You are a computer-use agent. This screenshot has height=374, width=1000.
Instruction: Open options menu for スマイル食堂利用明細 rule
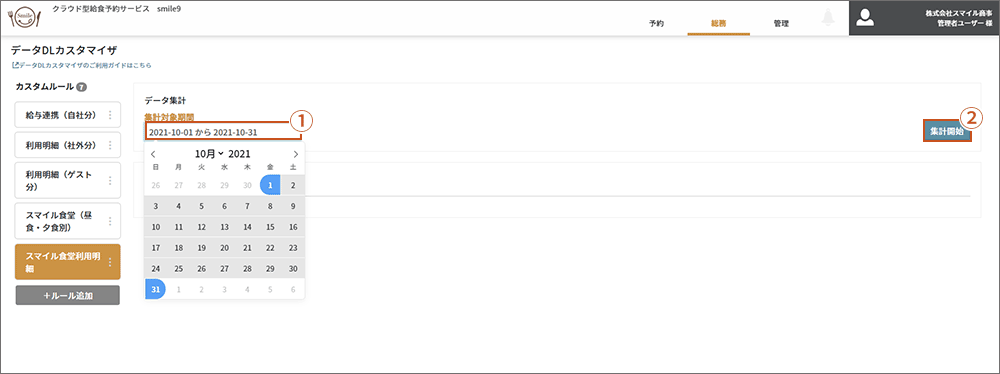point(110,262)
